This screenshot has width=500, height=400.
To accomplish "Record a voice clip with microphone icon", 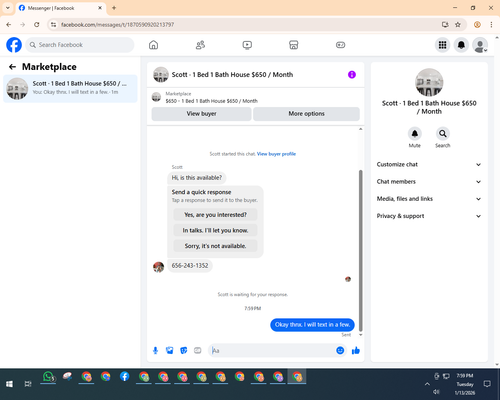I will (155, 350).
